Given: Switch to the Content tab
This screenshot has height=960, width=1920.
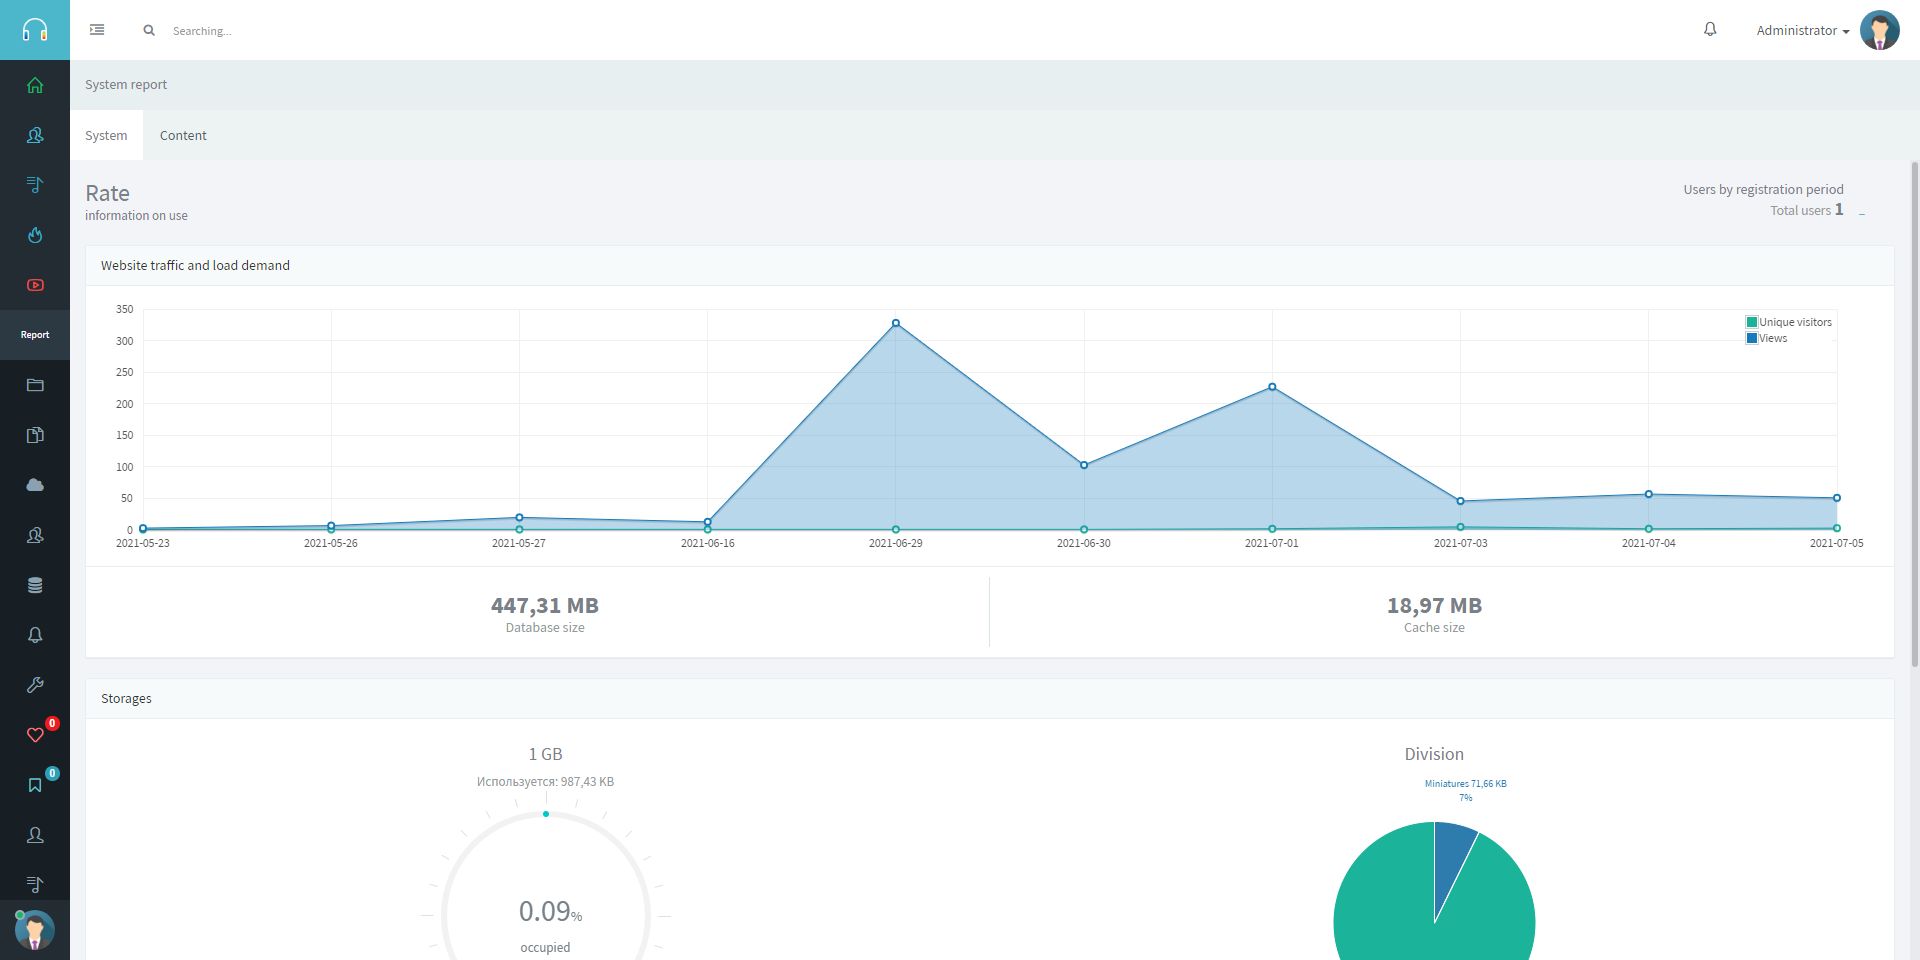Looking at the screenshot, I should (x=183, y=135).
